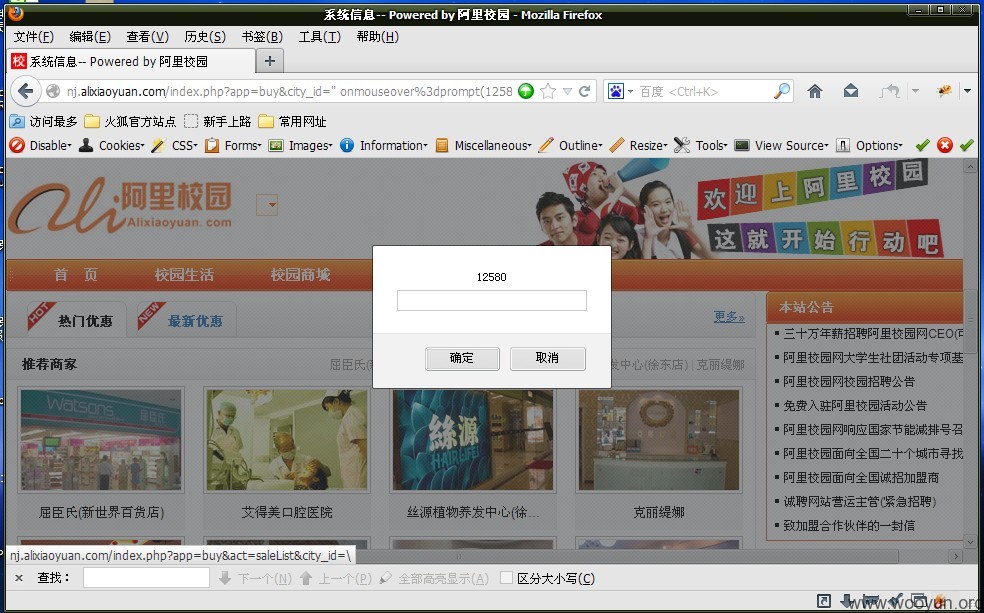
Task: Open 书签(B) menu
Action: pos(262,37)
